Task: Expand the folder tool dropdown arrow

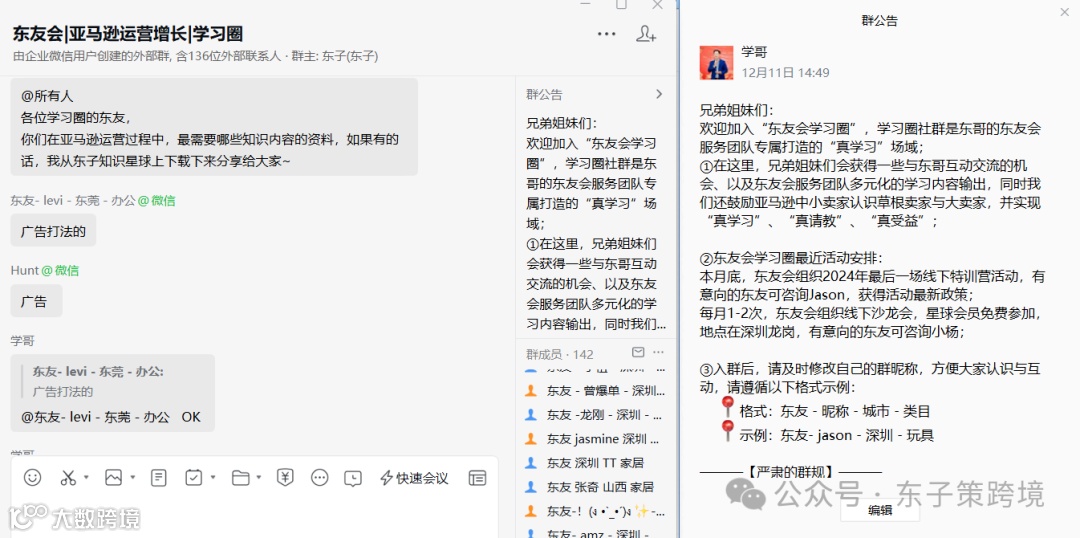Action: [x=258, y=477]
